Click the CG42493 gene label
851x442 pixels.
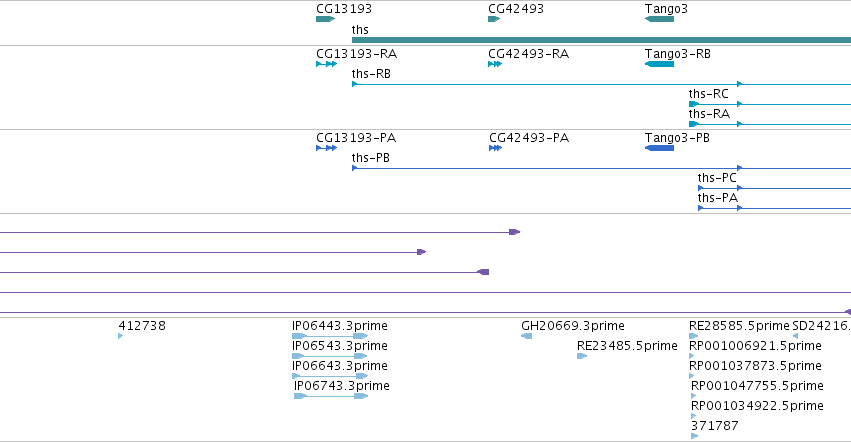(516, 9)
